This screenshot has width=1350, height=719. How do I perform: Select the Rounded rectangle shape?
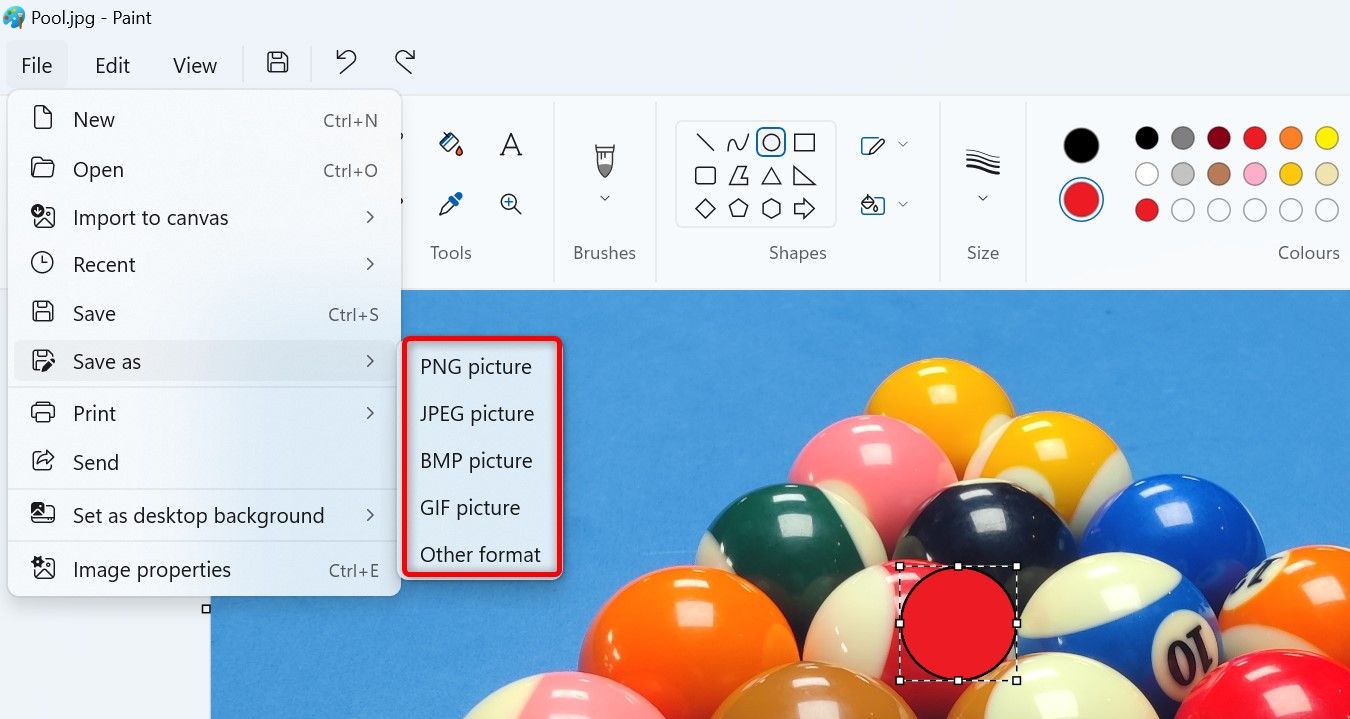pos(705,176)
